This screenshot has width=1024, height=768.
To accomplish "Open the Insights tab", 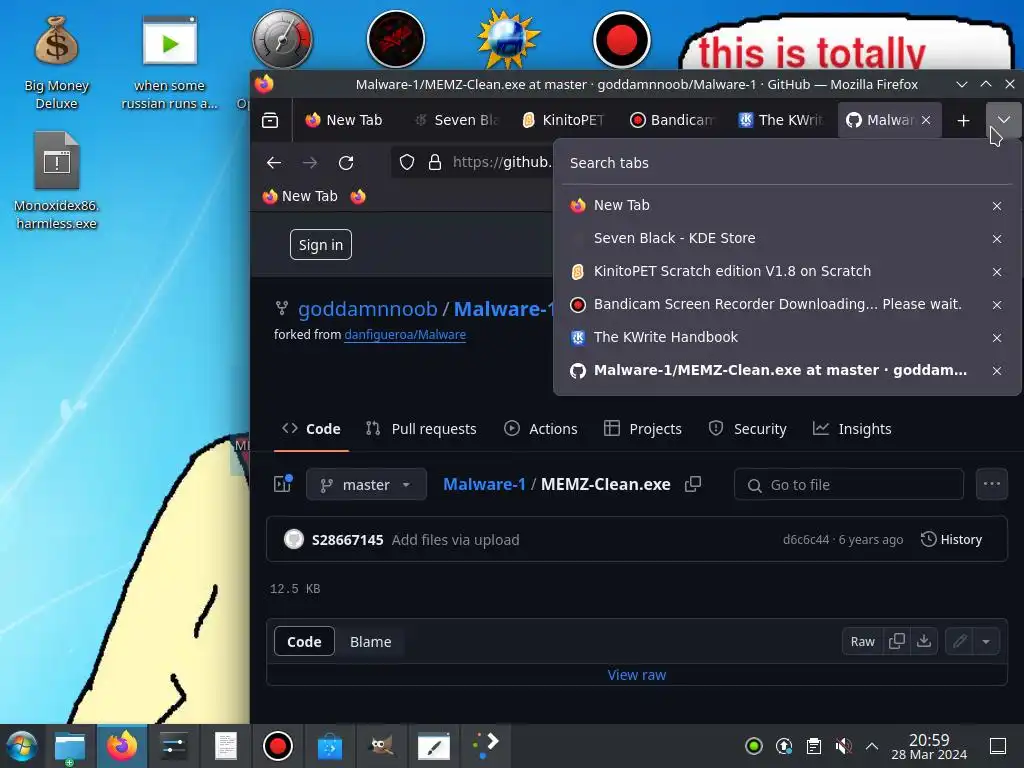I will click(x=852, y=429).
